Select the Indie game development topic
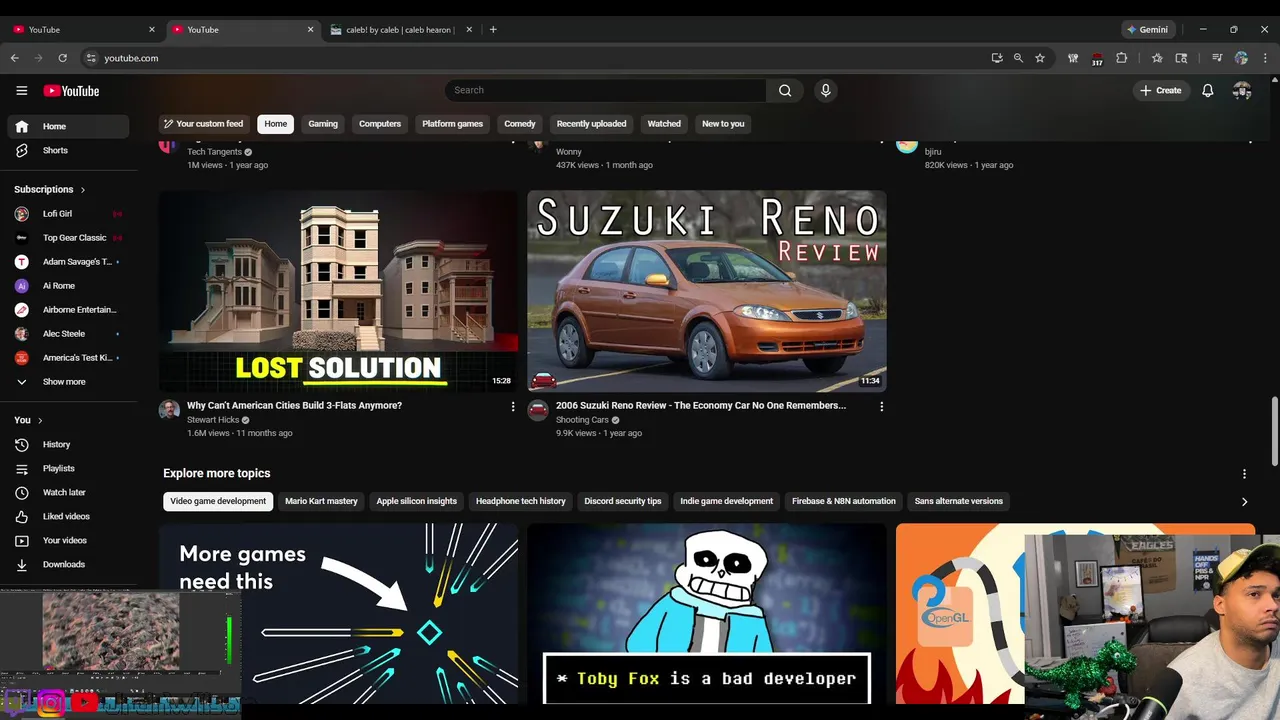 pyautogui.click(x=727, y=501)
